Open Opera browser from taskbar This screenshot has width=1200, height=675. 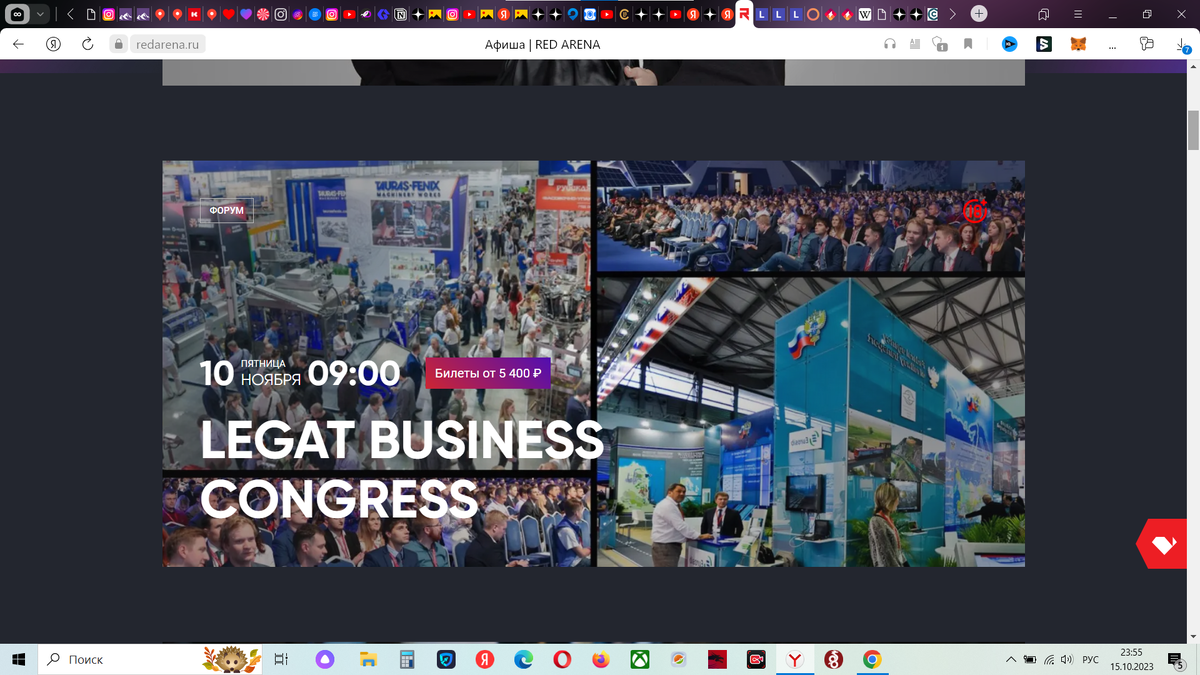point(562,659)
